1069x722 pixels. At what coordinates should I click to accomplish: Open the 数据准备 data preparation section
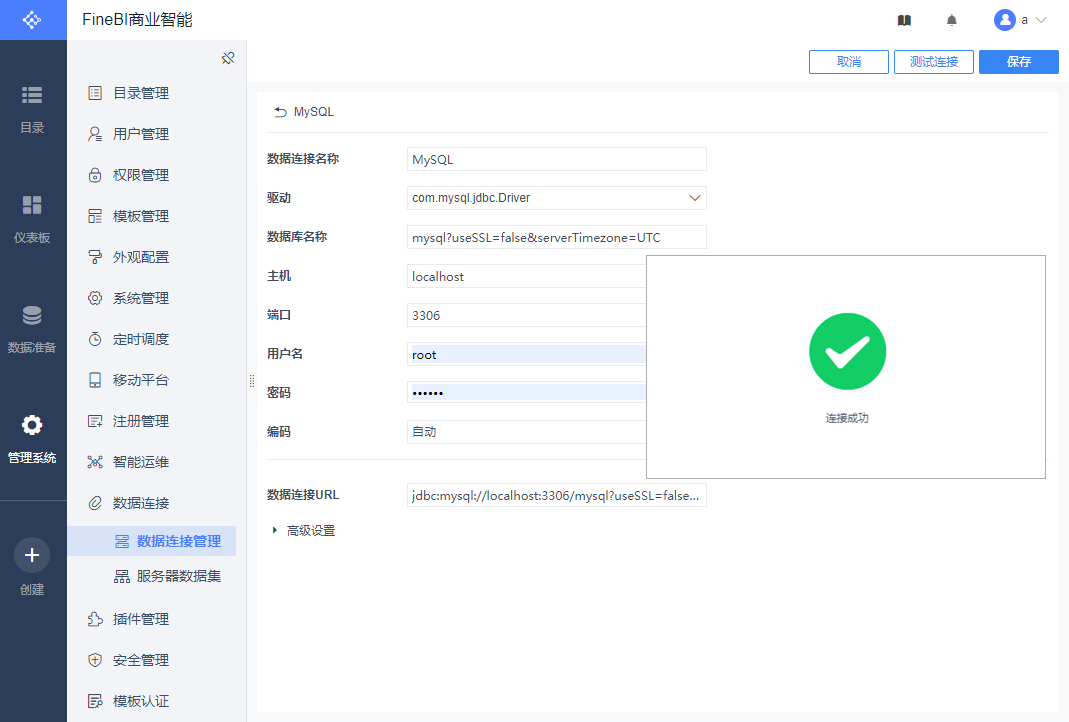point(32,329)
